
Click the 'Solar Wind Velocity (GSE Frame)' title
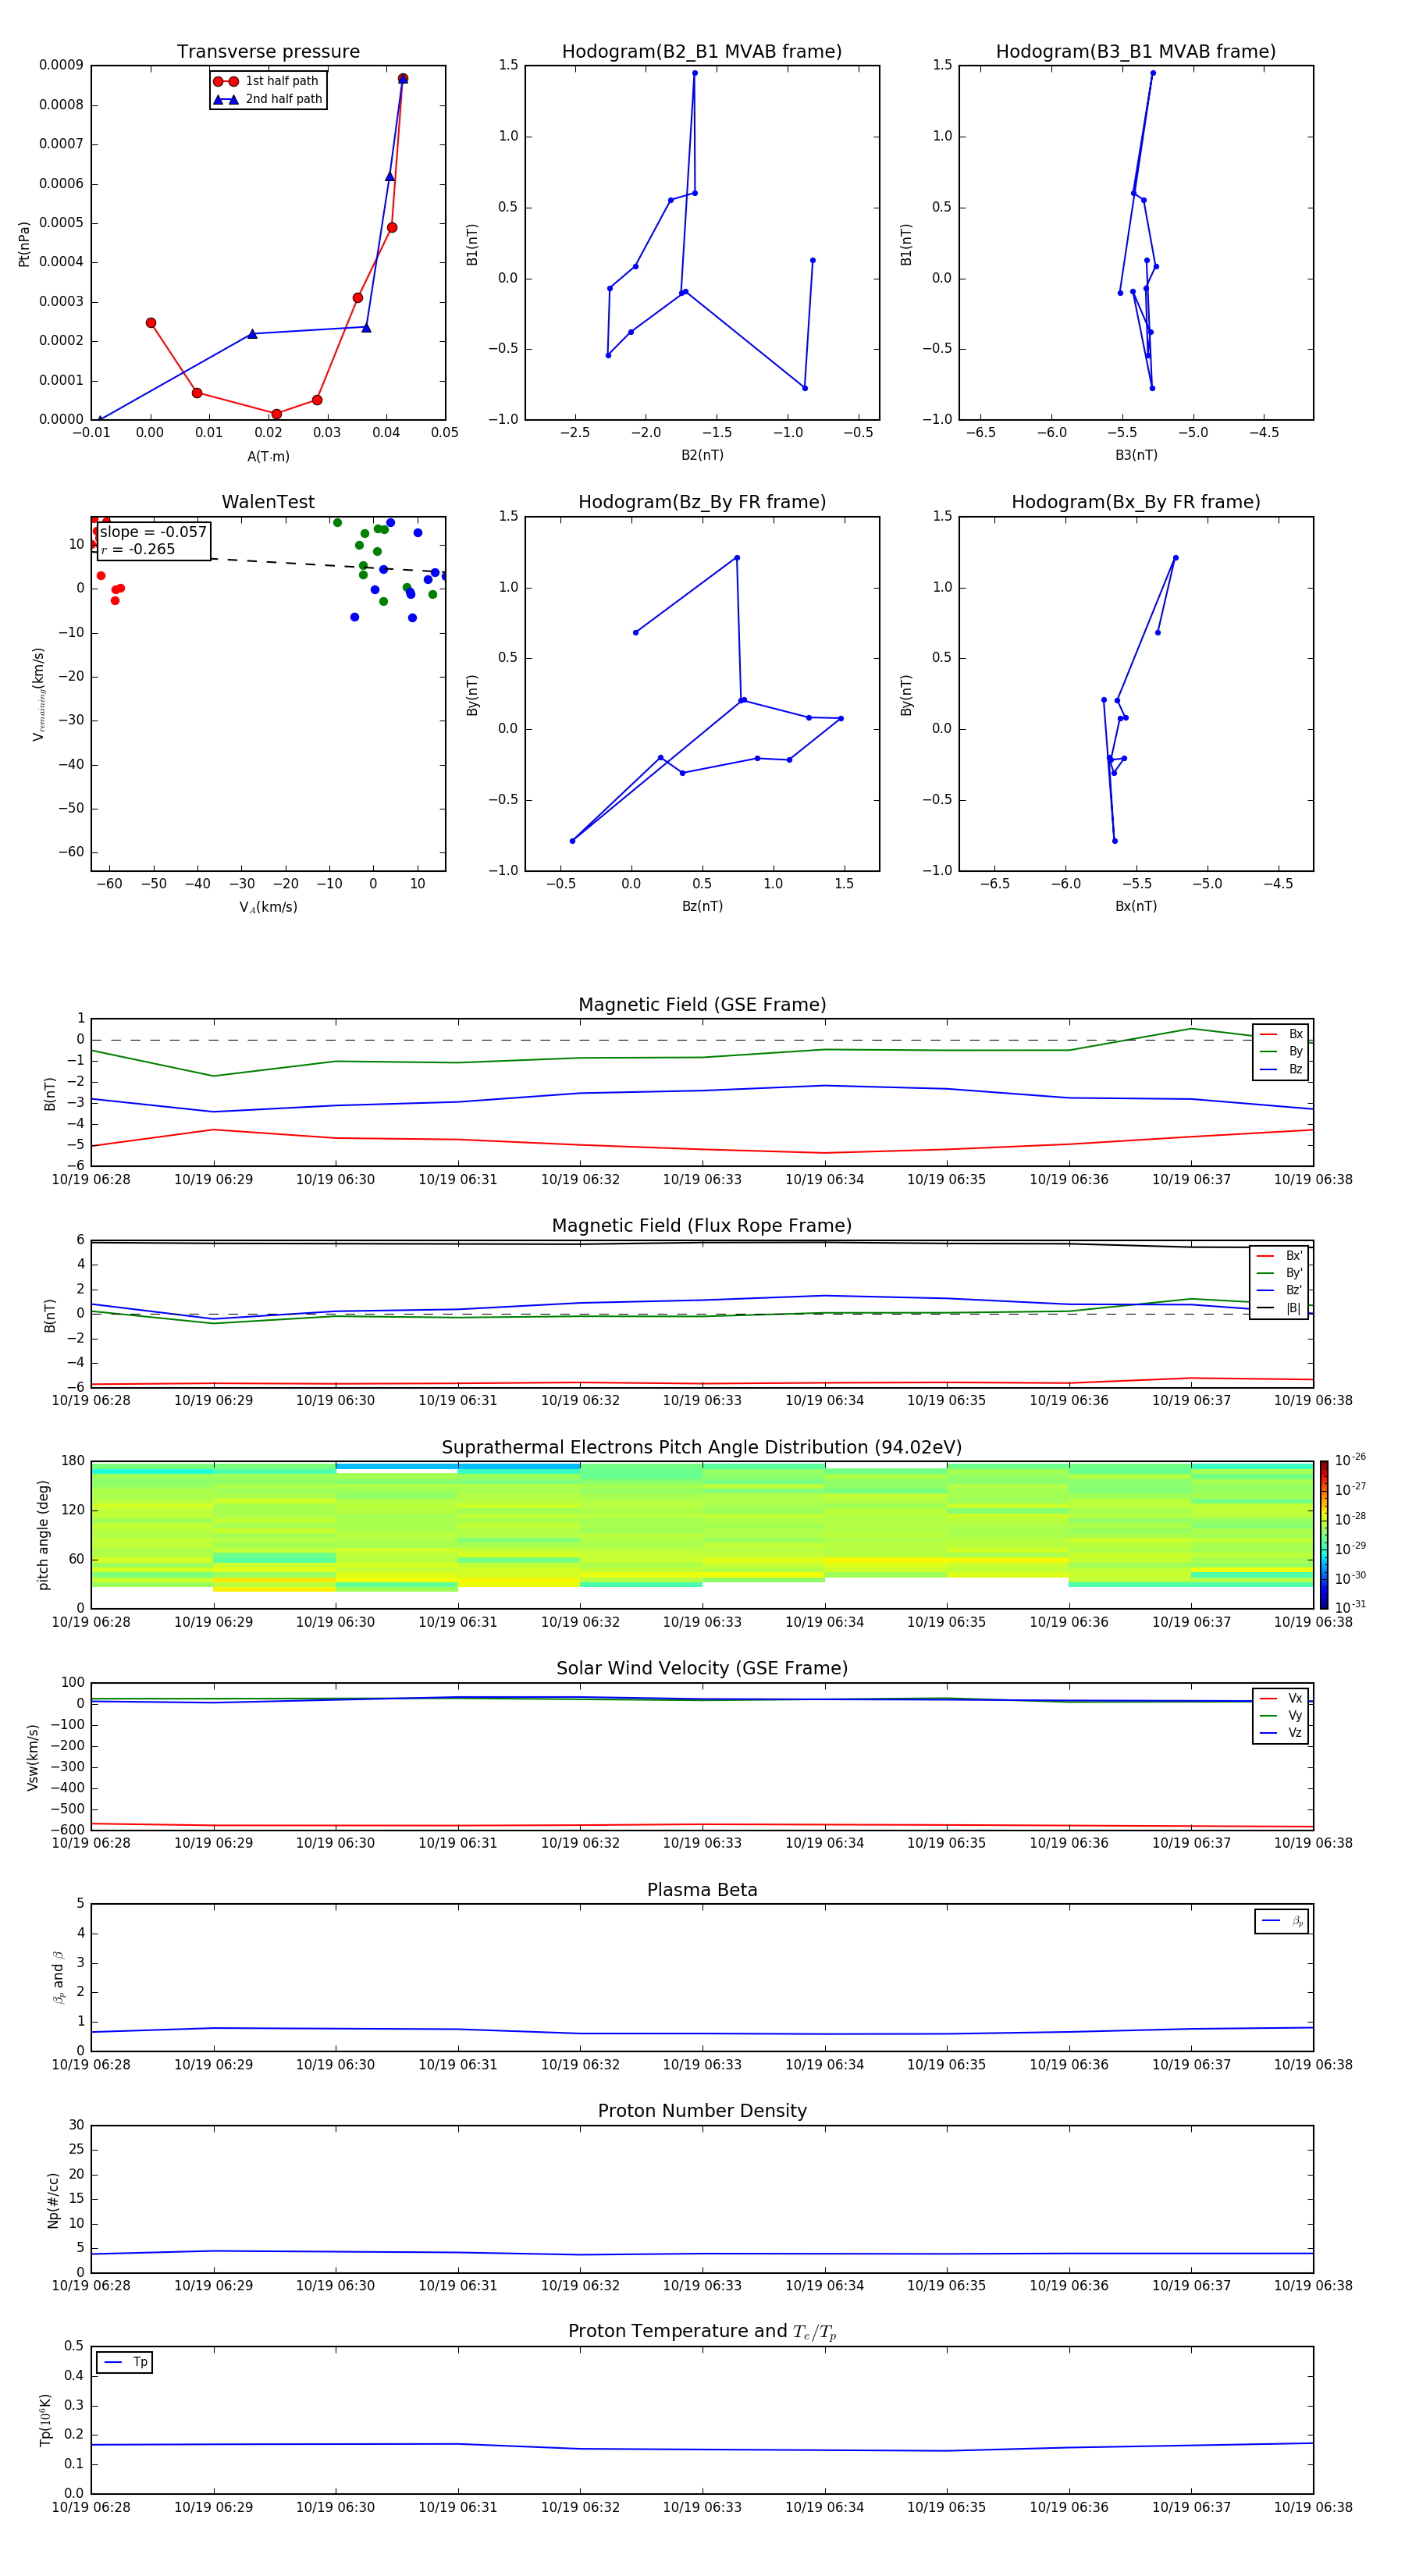tap(702, 1668)
